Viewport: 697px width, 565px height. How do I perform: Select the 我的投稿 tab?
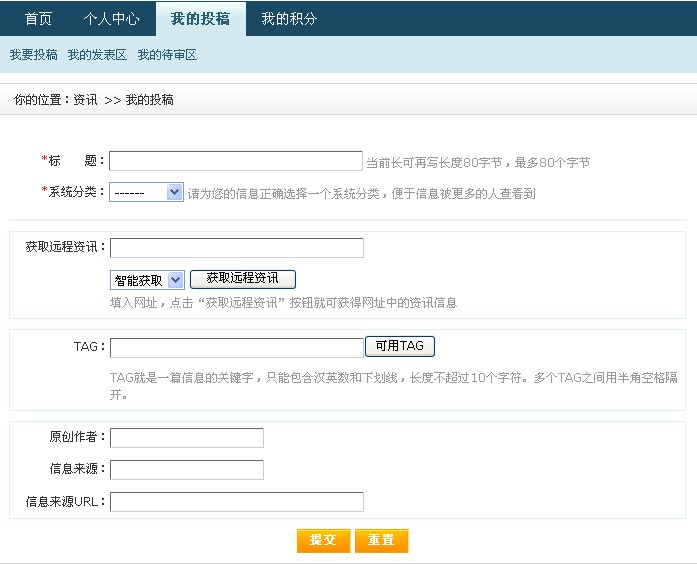tap(200, 19)
